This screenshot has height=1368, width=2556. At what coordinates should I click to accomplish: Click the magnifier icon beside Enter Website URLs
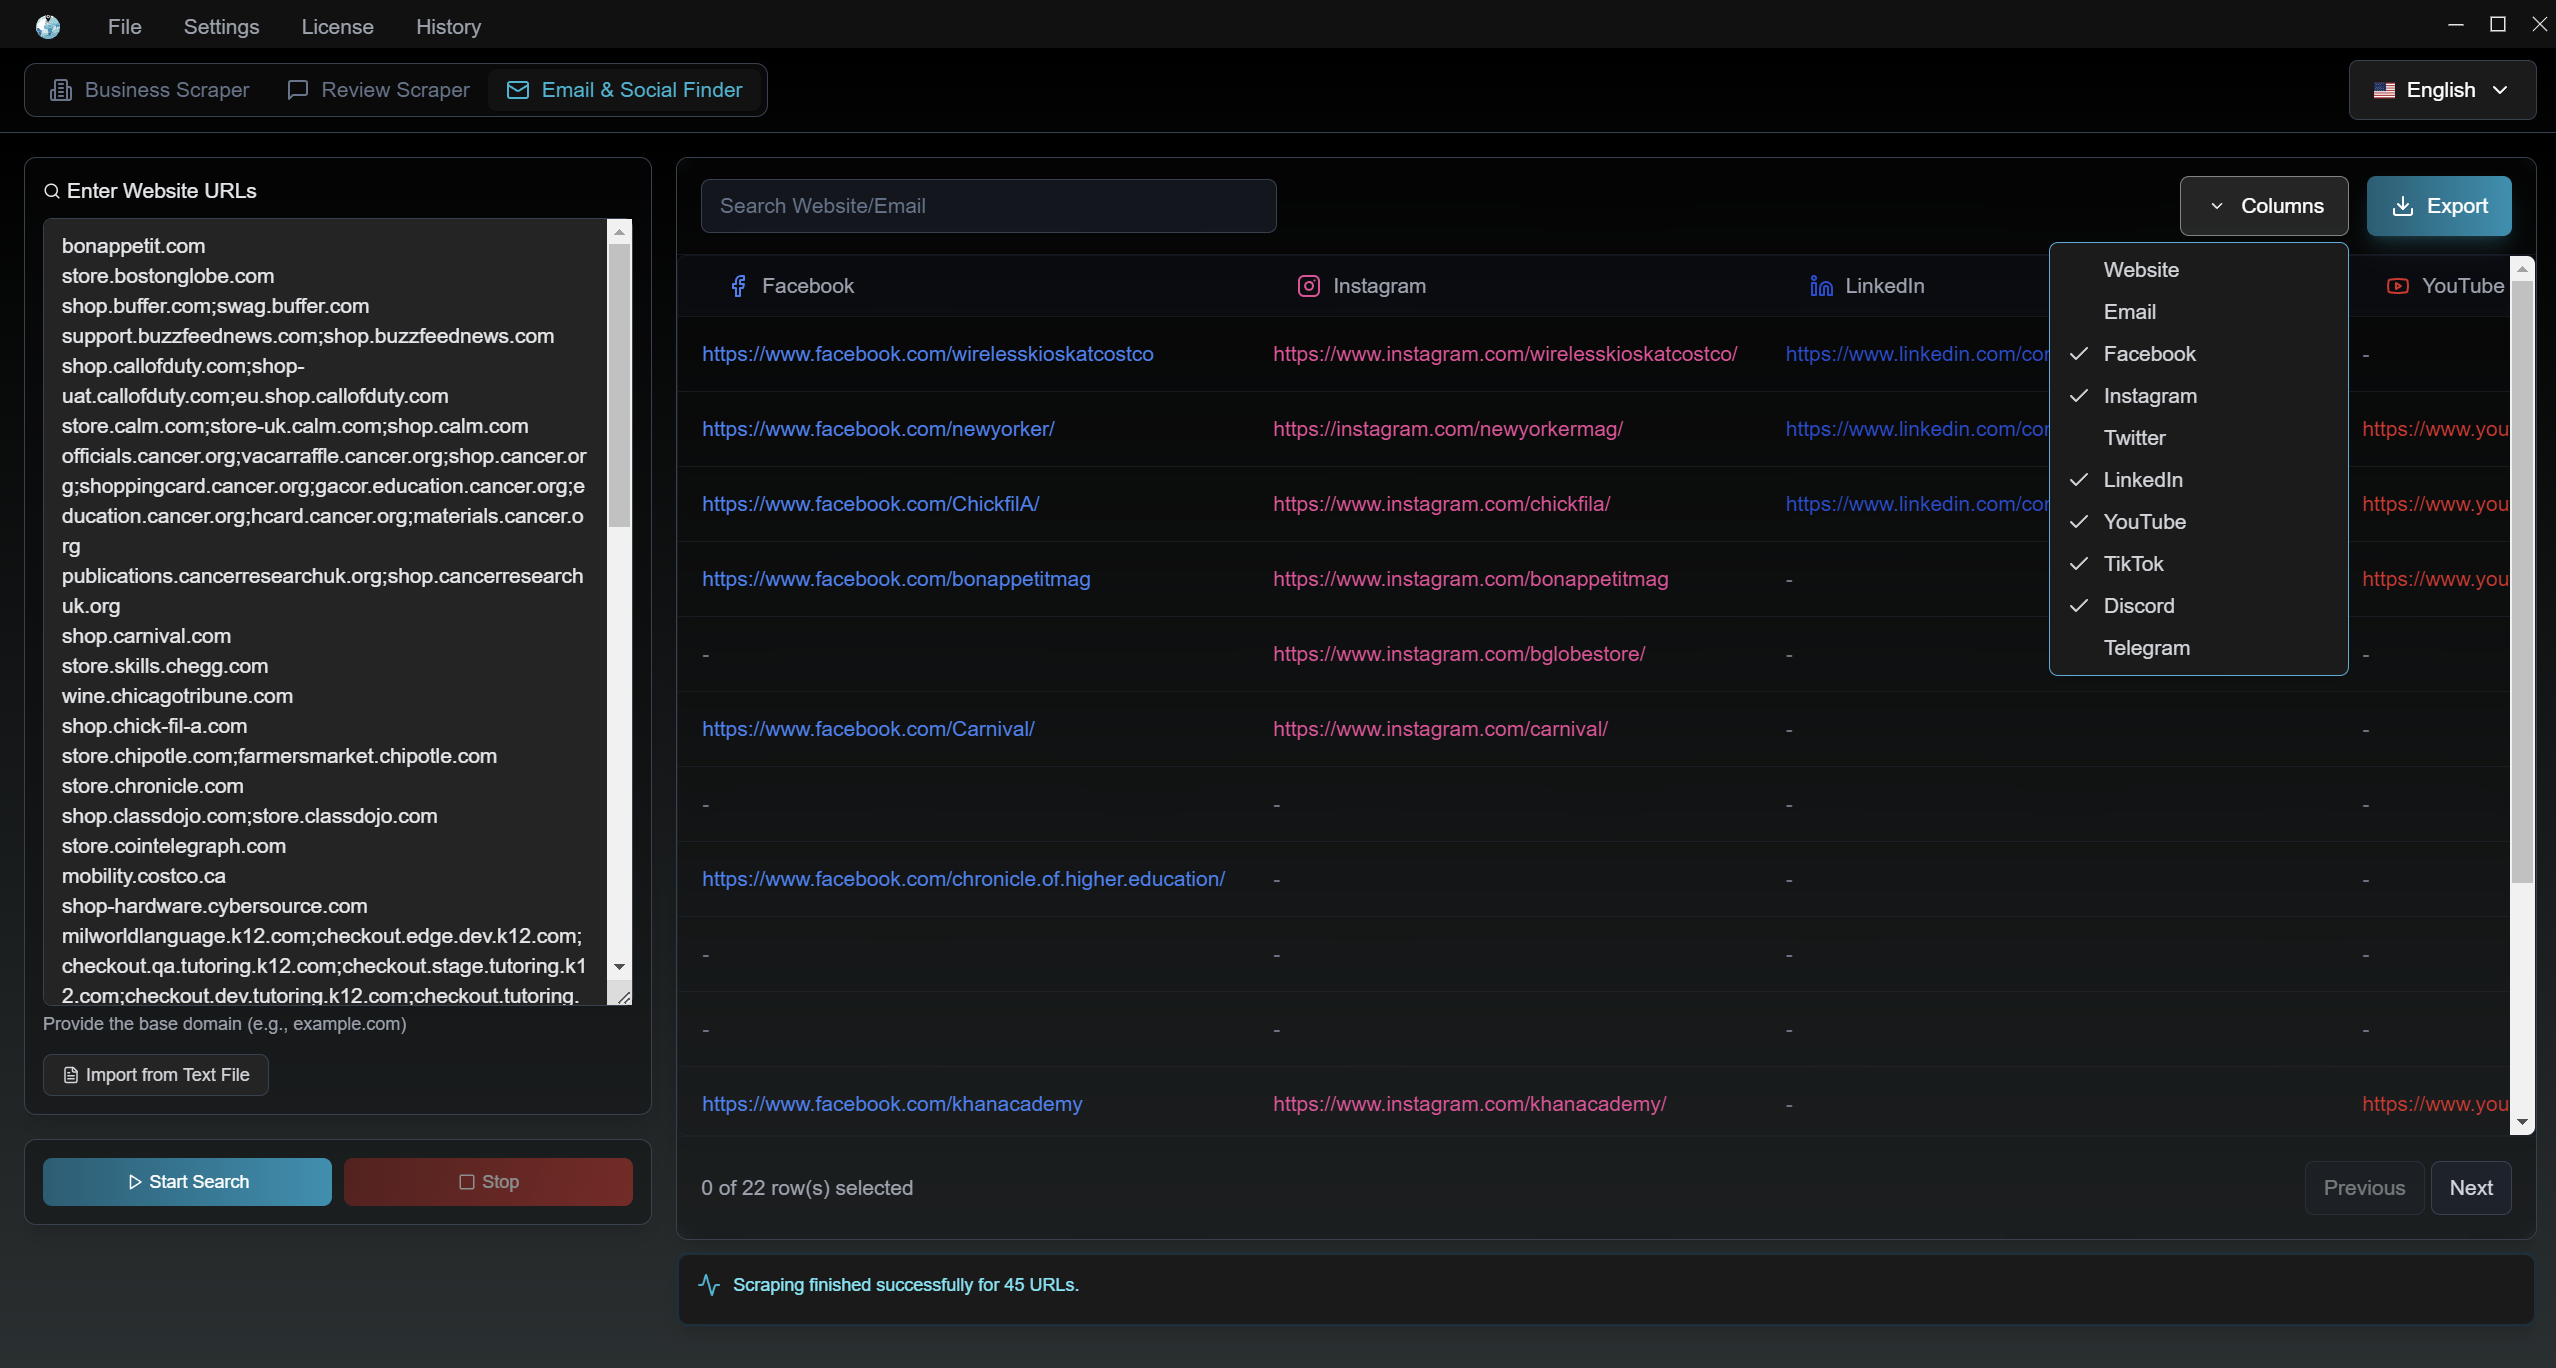(x=52, y=191)
